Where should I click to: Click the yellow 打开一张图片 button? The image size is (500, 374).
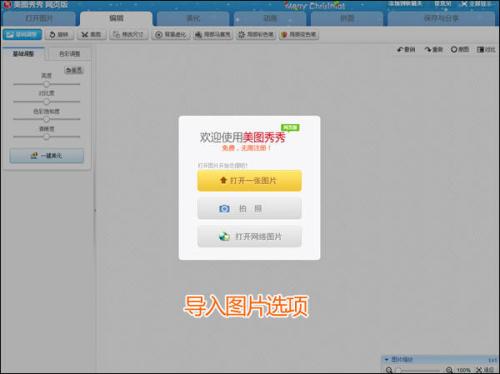(249, 181)
